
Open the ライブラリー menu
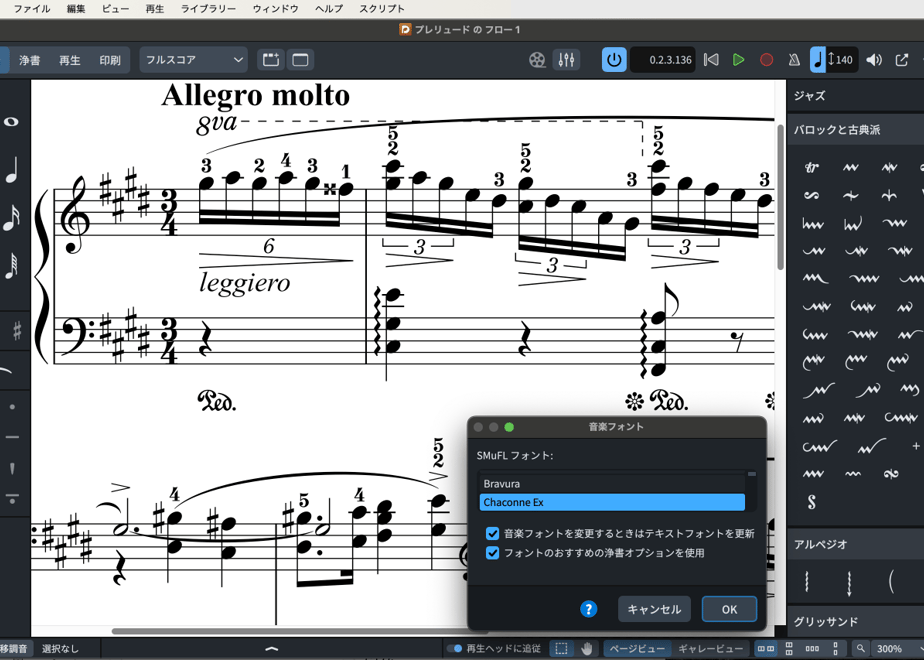(x=208, y=9)
